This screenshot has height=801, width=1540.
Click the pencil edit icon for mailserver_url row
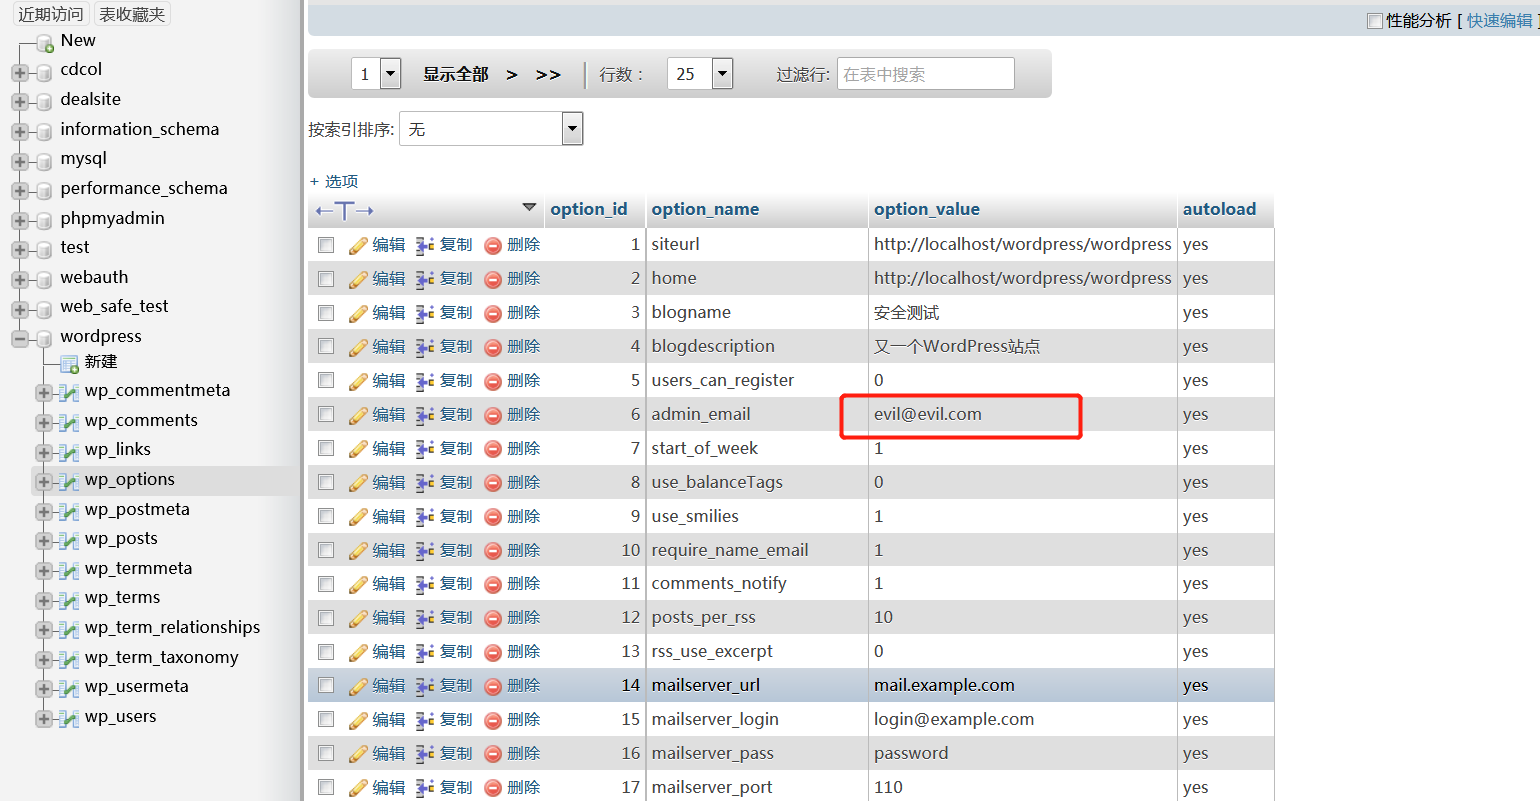(x=358, y=686)
